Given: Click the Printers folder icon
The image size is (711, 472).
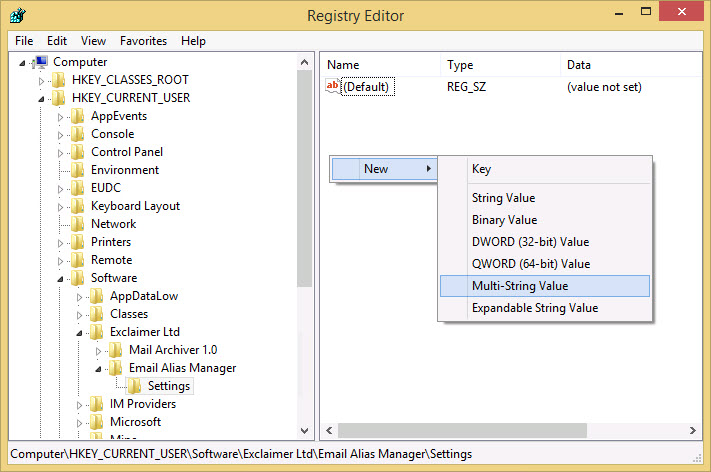Looking at the screenshot, I should point(78,242).
